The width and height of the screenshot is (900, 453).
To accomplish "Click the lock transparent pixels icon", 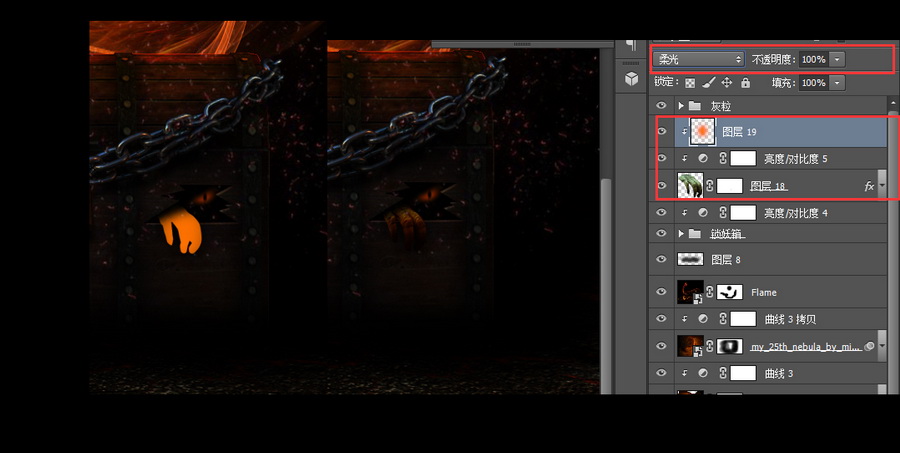I will coord(690,83).
